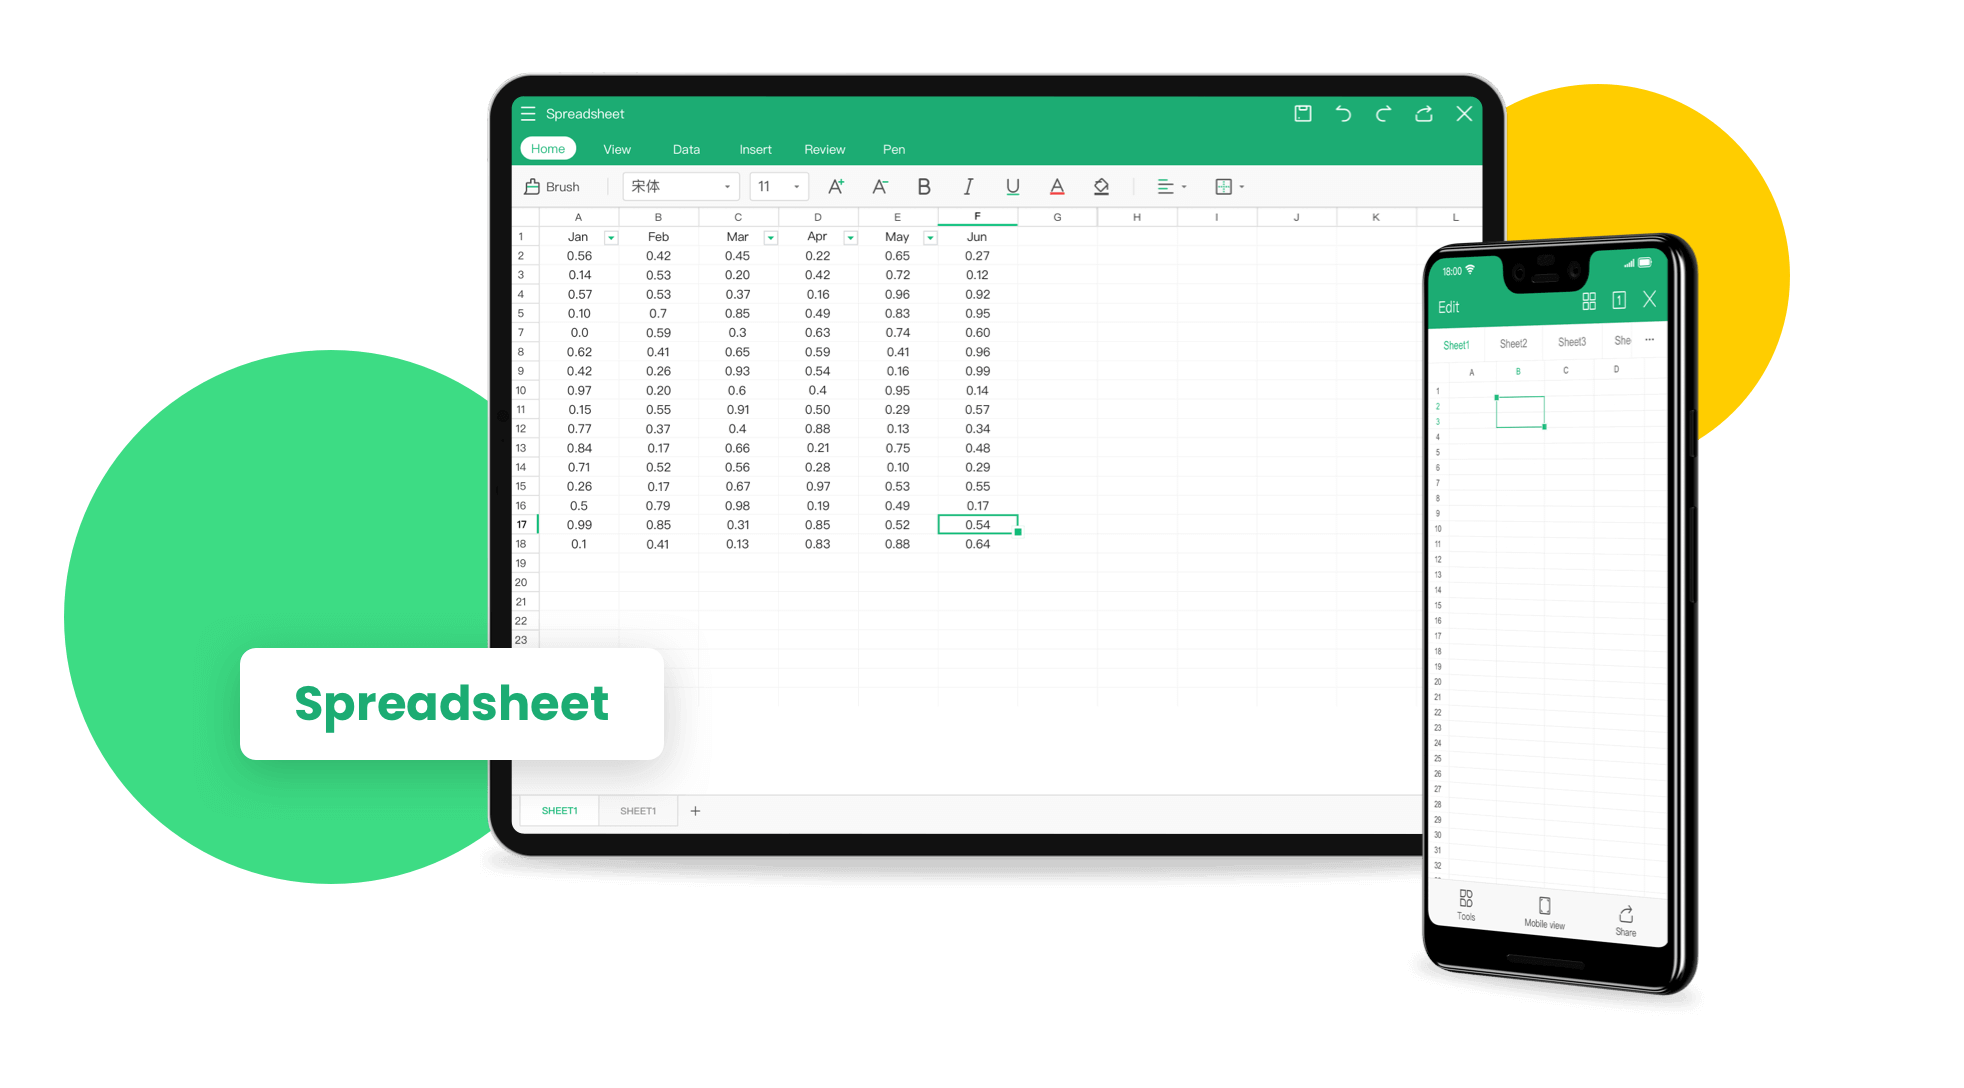Click the Underline formatting icon

coord(1009,186)
